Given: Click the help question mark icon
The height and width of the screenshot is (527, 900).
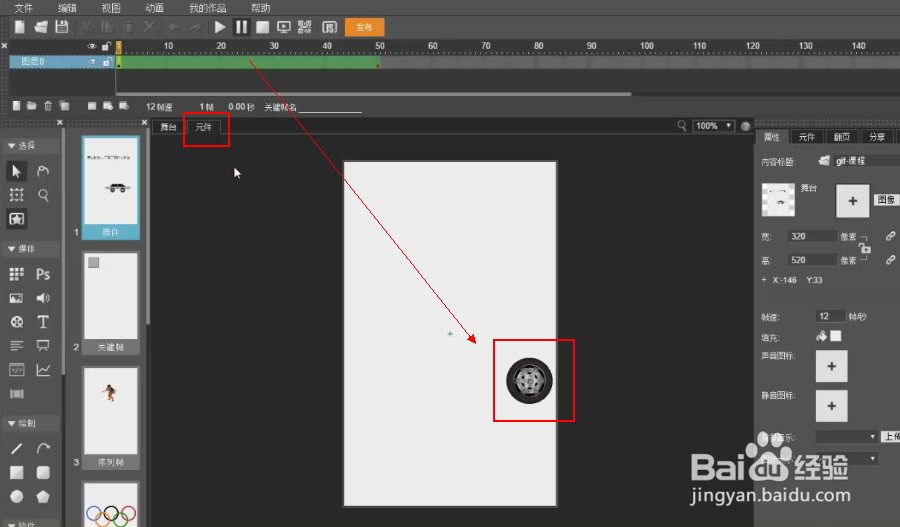Looking at the screenshot, I should [746, 126].
